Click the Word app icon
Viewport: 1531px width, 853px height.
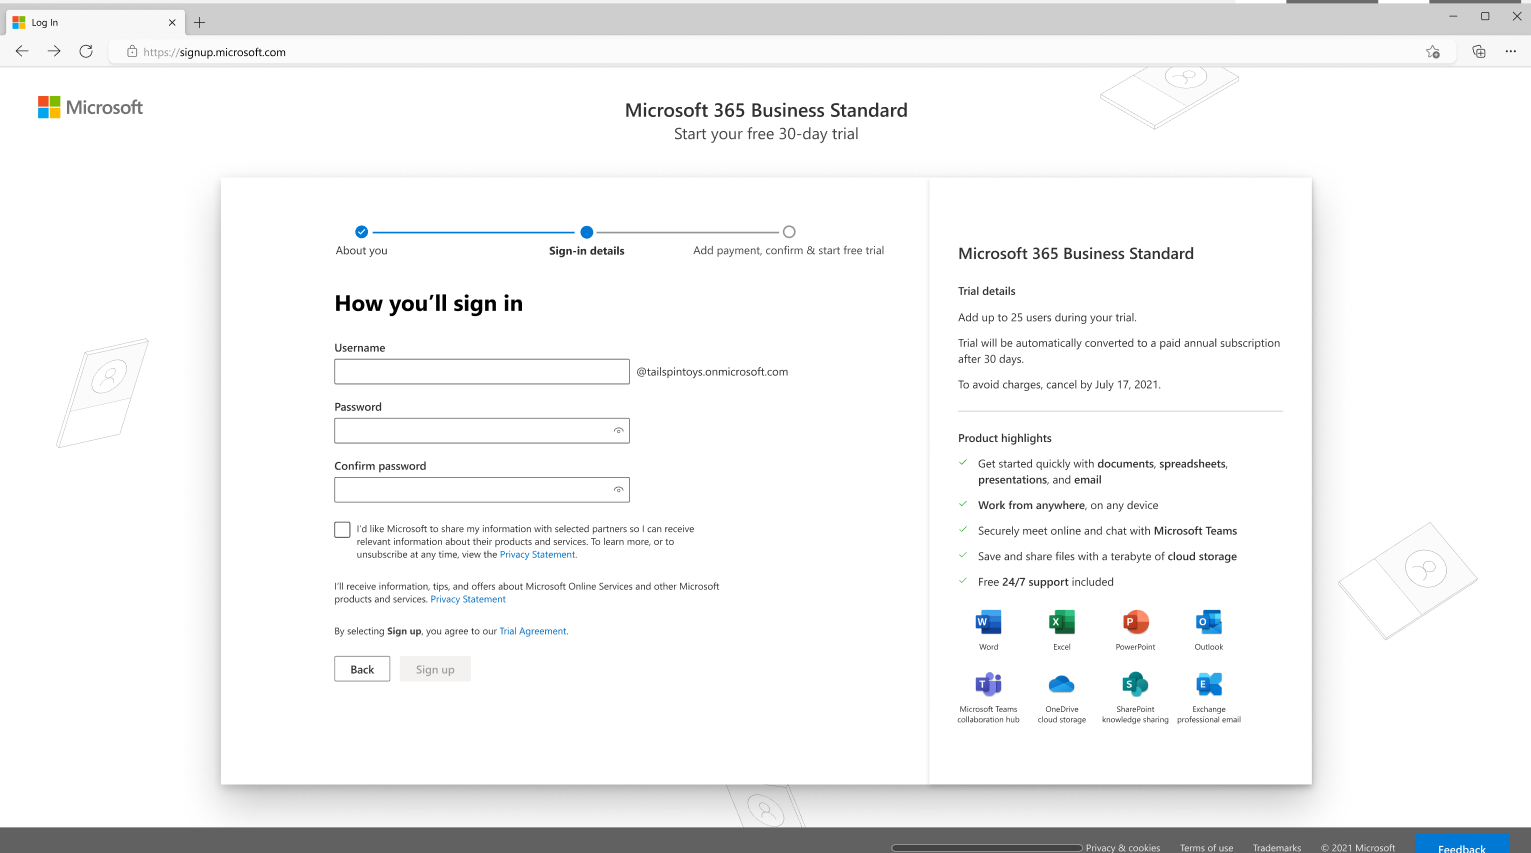(988, 622)
